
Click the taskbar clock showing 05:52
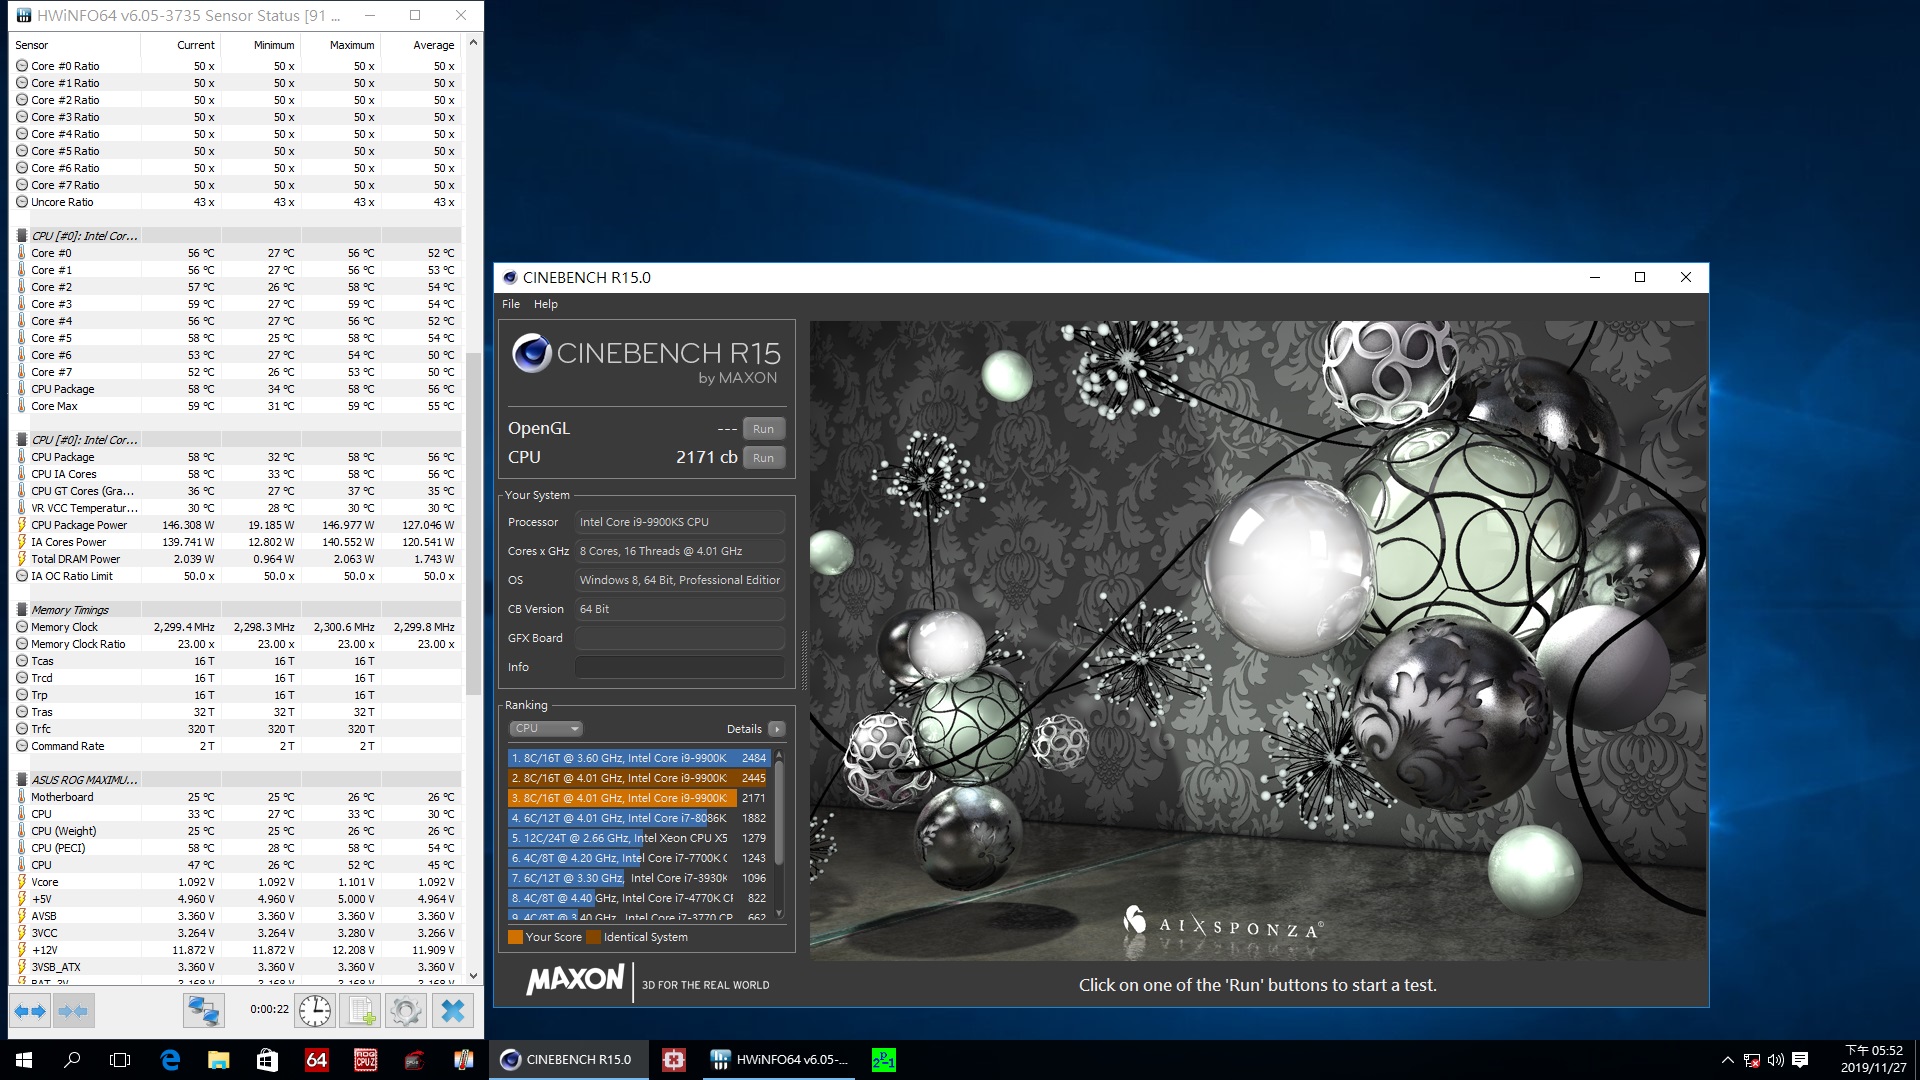(x=1873, y=1059)
